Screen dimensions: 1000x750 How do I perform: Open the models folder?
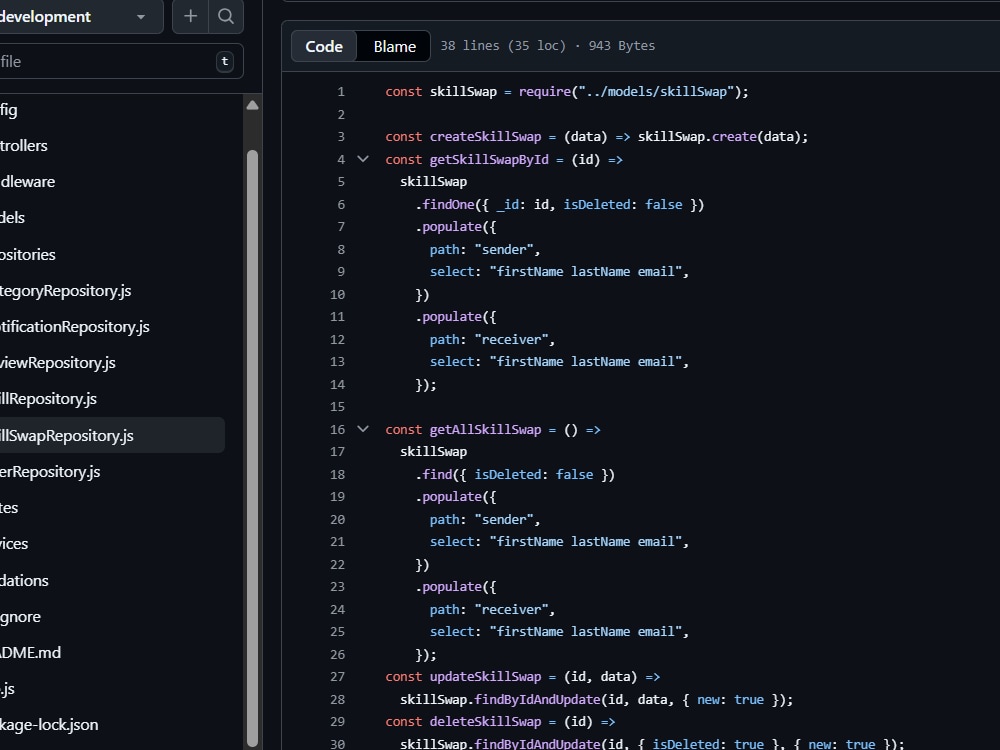tap(12, 217)
